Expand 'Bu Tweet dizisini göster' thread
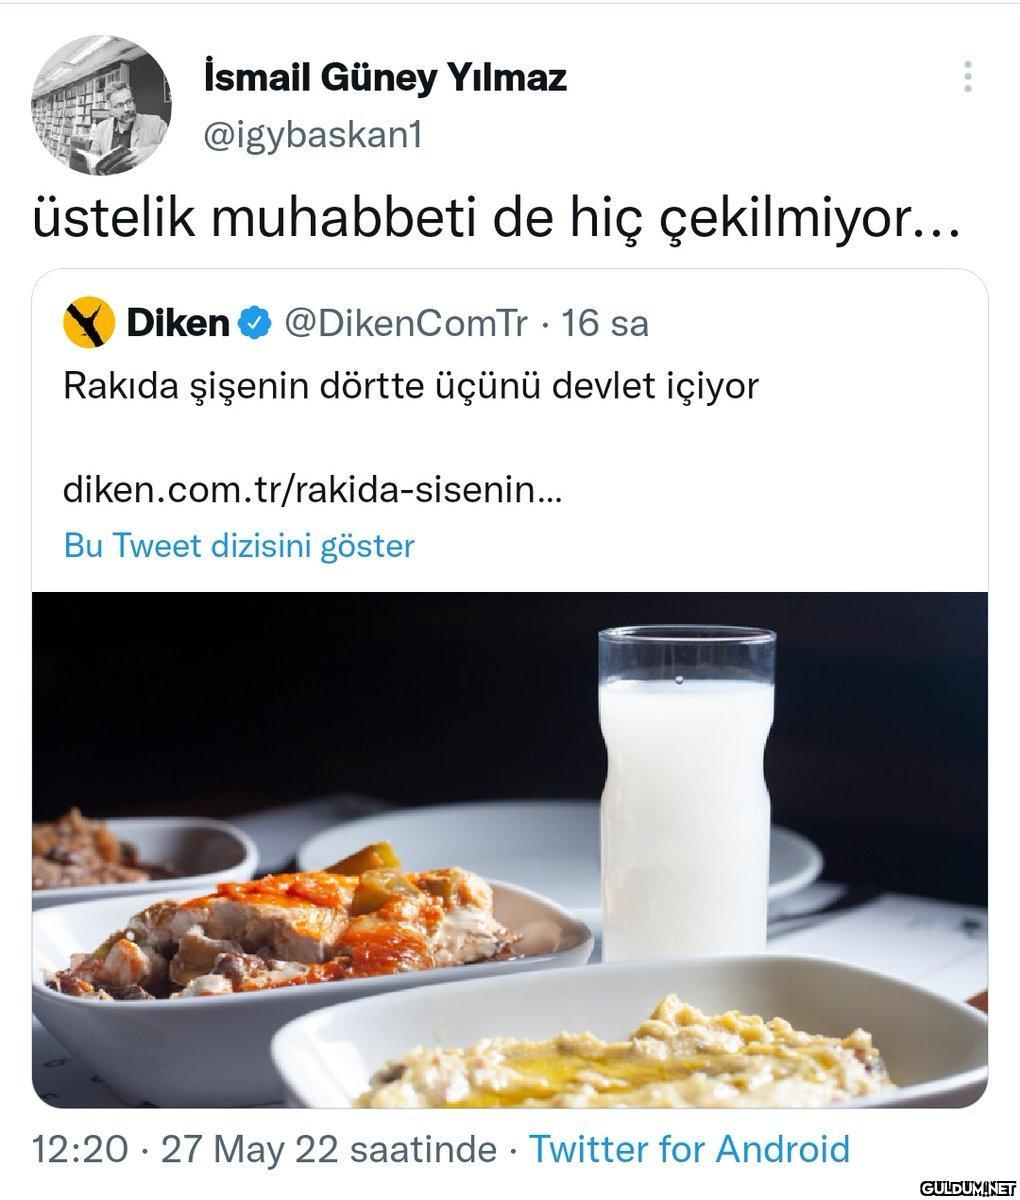This screenshot has width=1020, height=1200. (x=239, y=545)
